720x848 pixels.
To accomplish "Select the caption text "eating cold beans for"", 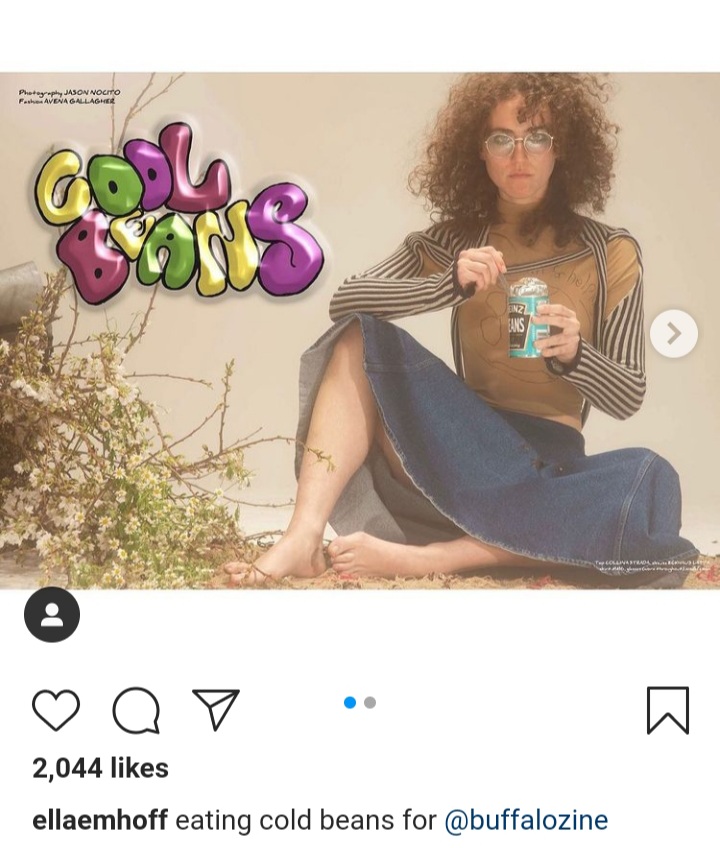I will [306, 820].
